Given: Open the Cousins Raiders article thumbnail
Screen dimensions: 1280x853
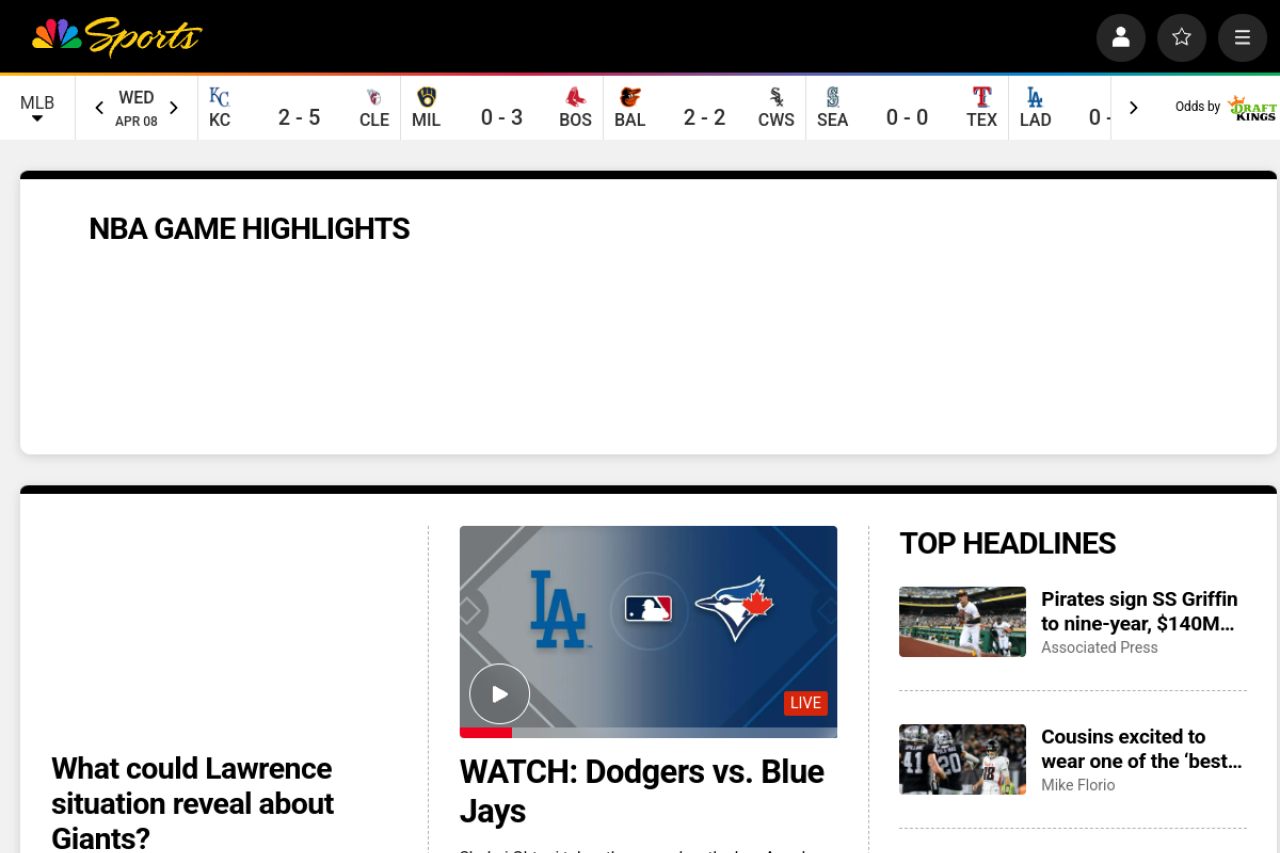Looking at the screenshot, I should [962, 759].
